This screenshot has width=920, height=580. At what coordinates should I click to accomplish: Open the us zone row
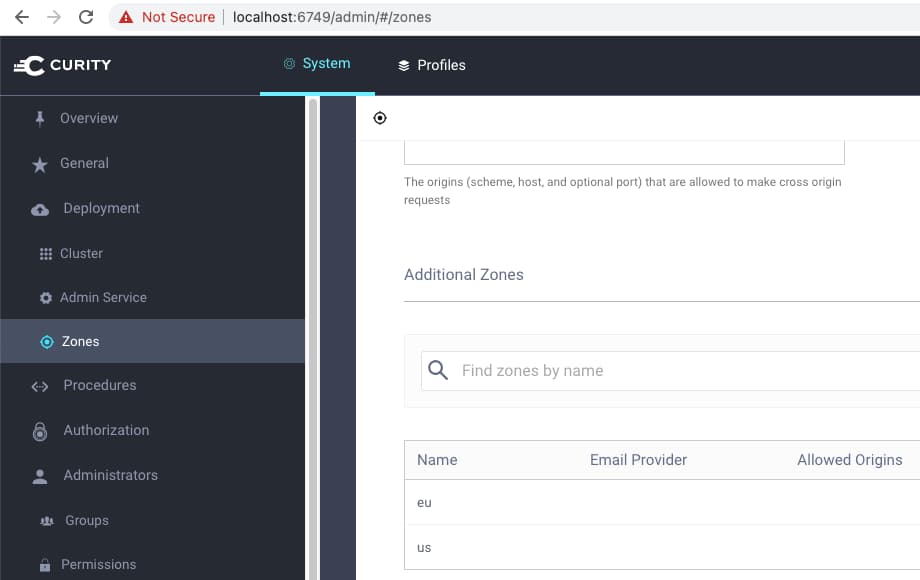click(x=424, y=548)
